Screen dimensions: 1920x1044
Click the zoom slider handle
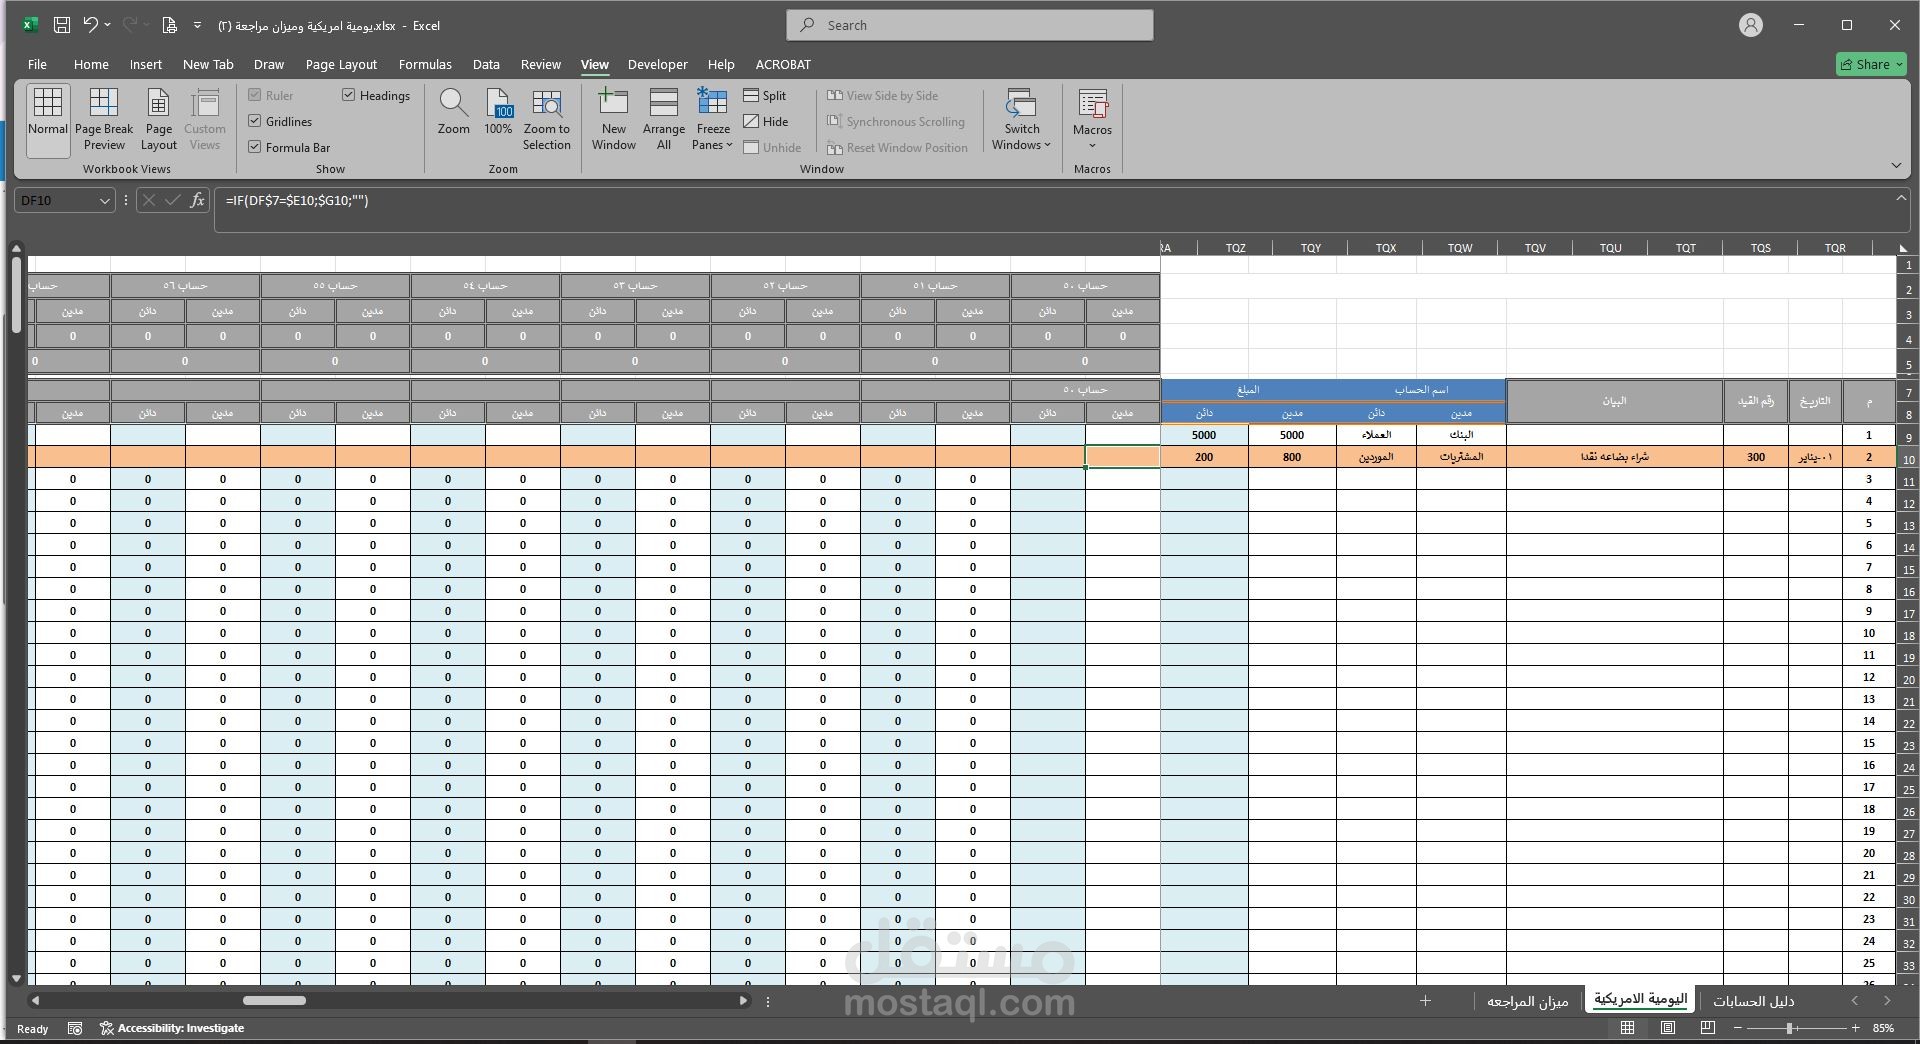(1789, 1028)
